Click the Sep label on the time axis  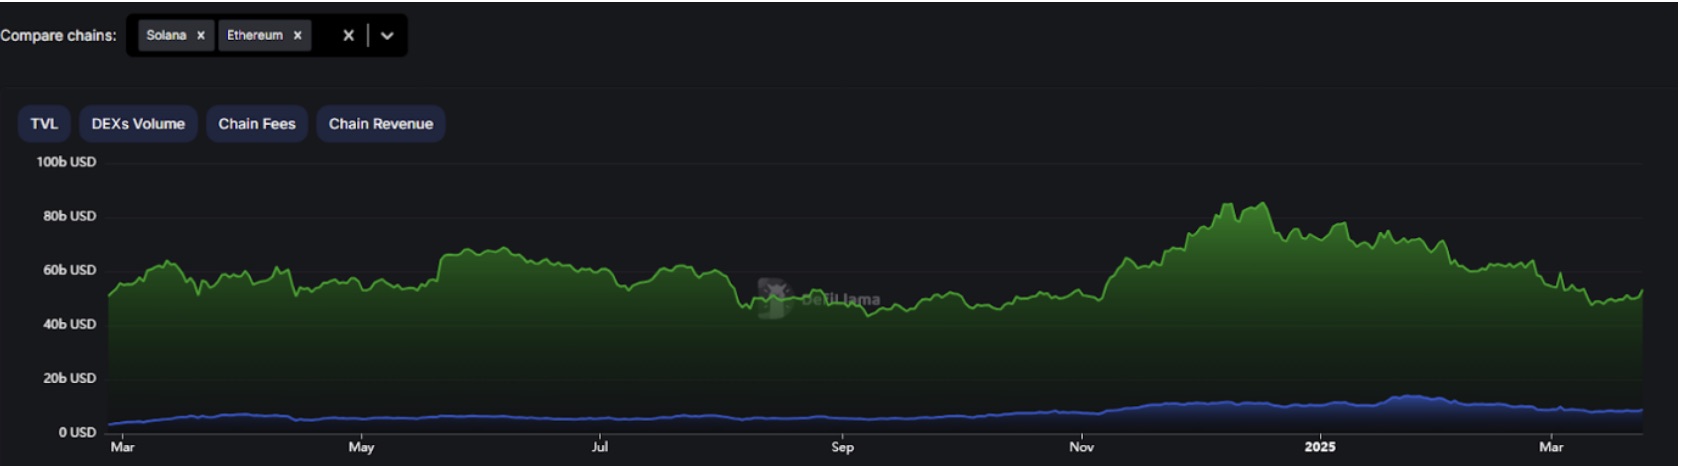(842, 447)
